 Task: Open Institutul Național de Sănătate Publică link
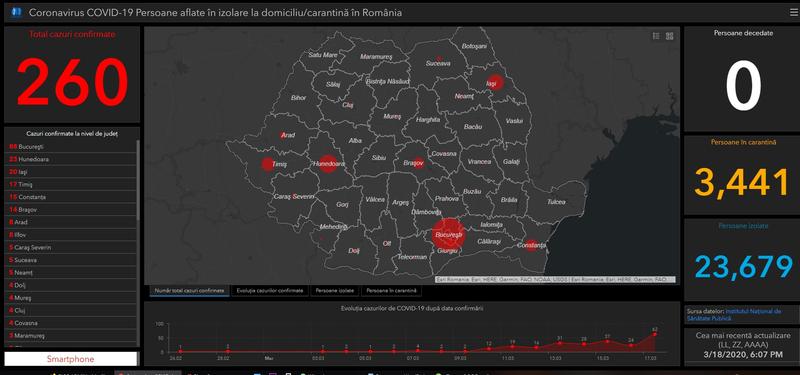(x=735, y=314)
